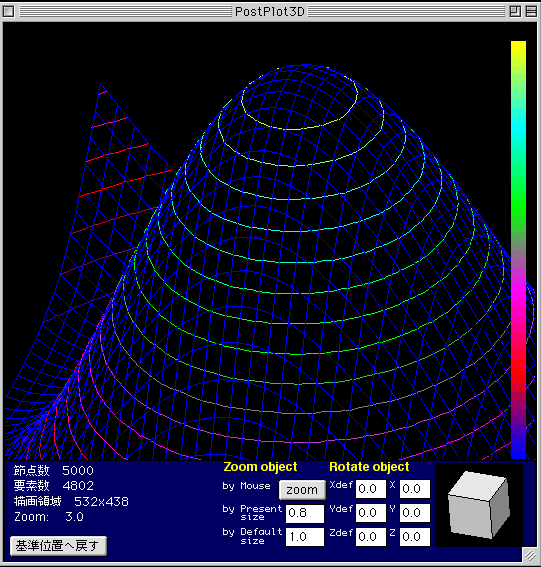Image resolution: width=541 pixels, height=567 pixels.
Task: Focus the Xdef rotation field
Action: (x=371, y=489)
